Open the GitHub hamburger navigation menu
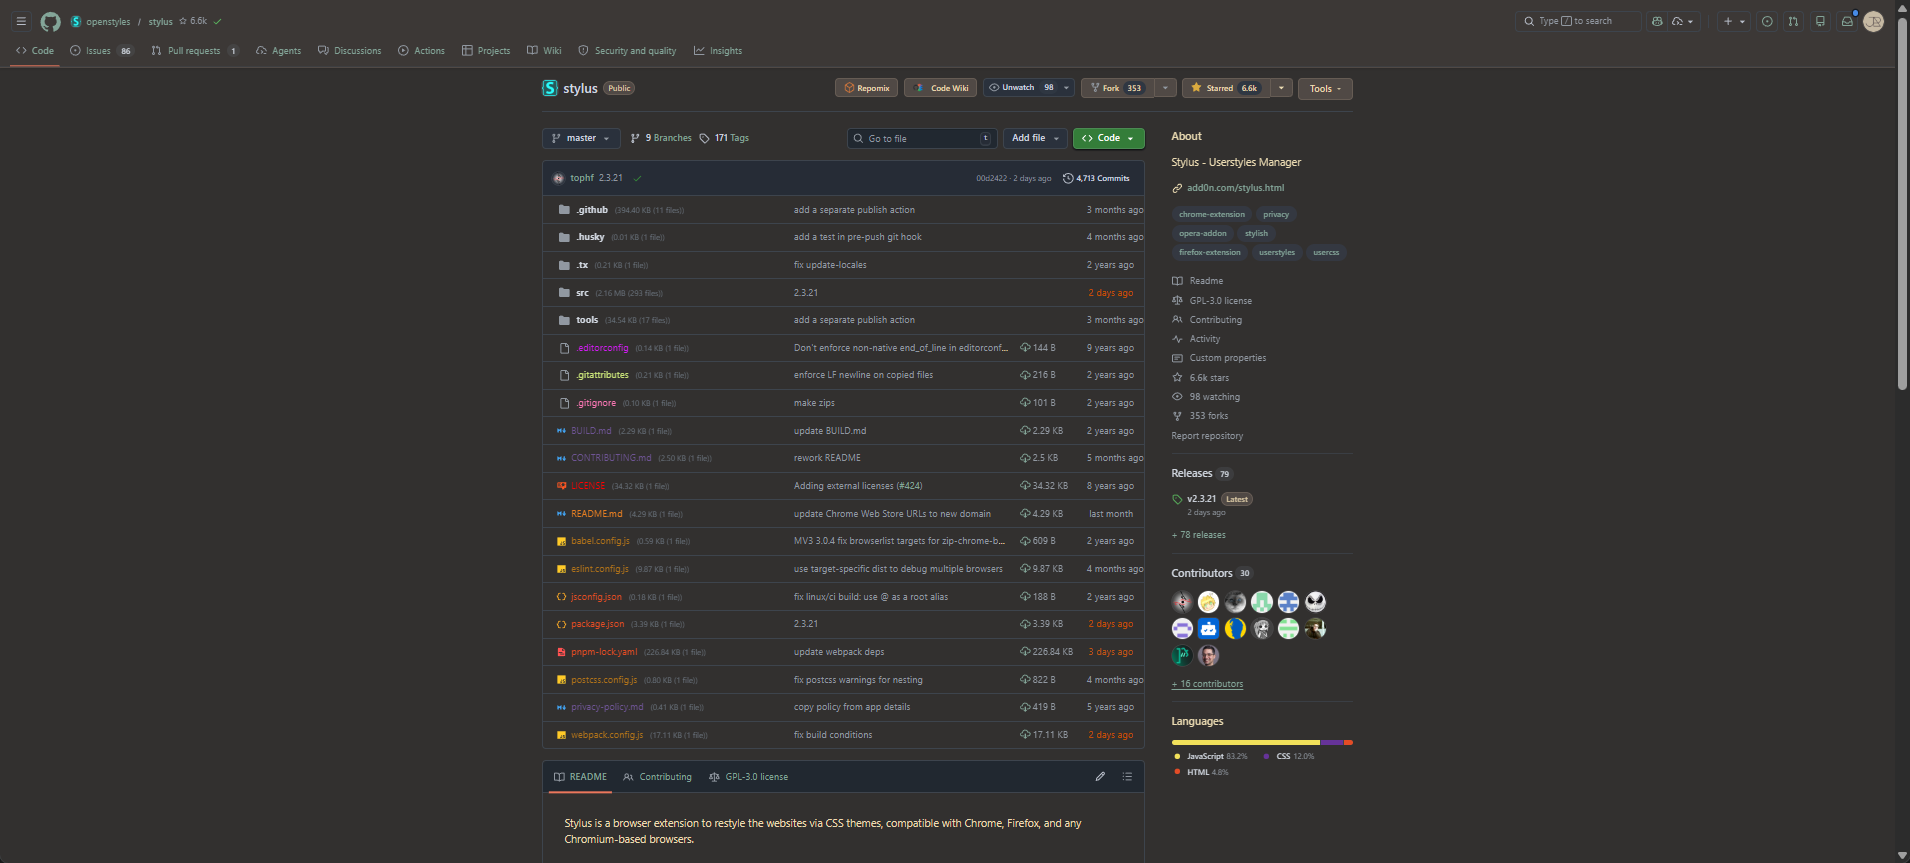 pyautogui.click(x=21, y=21)
